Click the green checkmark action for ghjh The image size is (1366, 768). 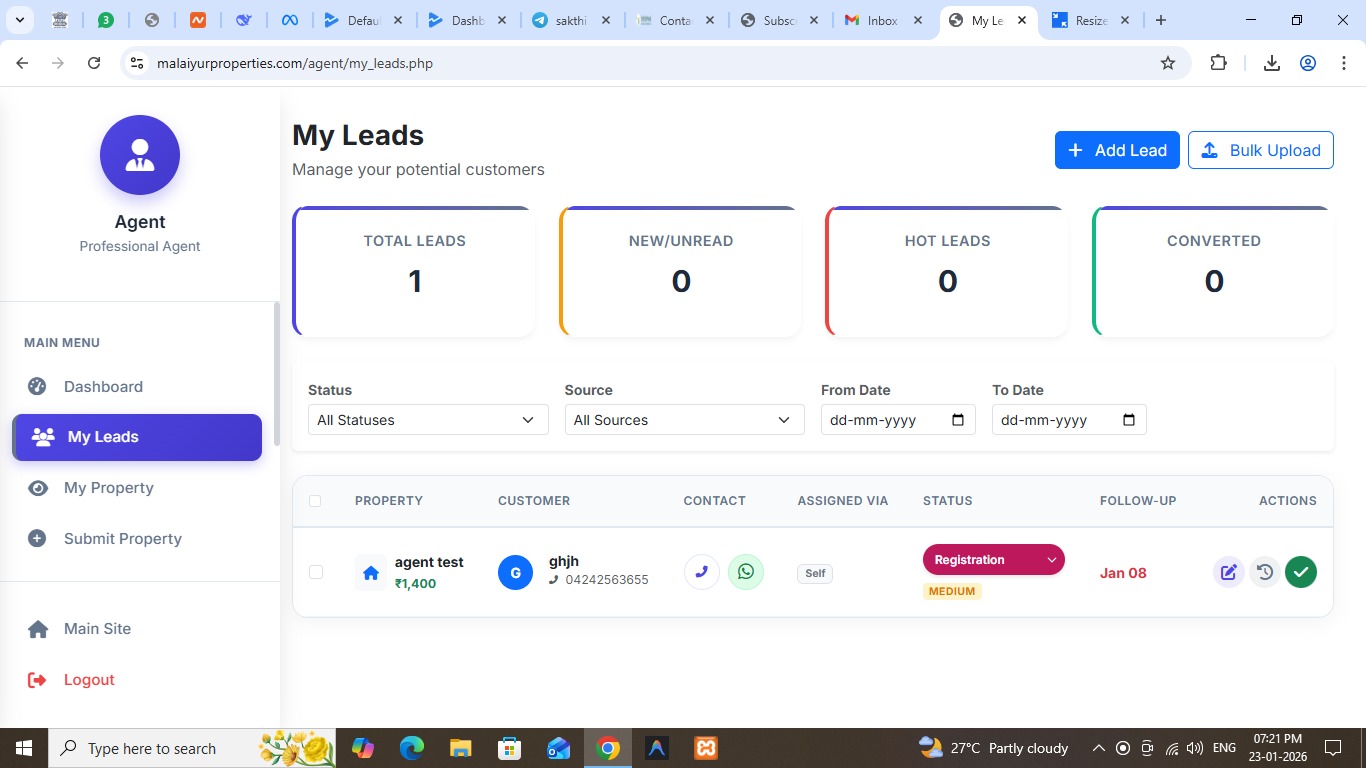1301,572
